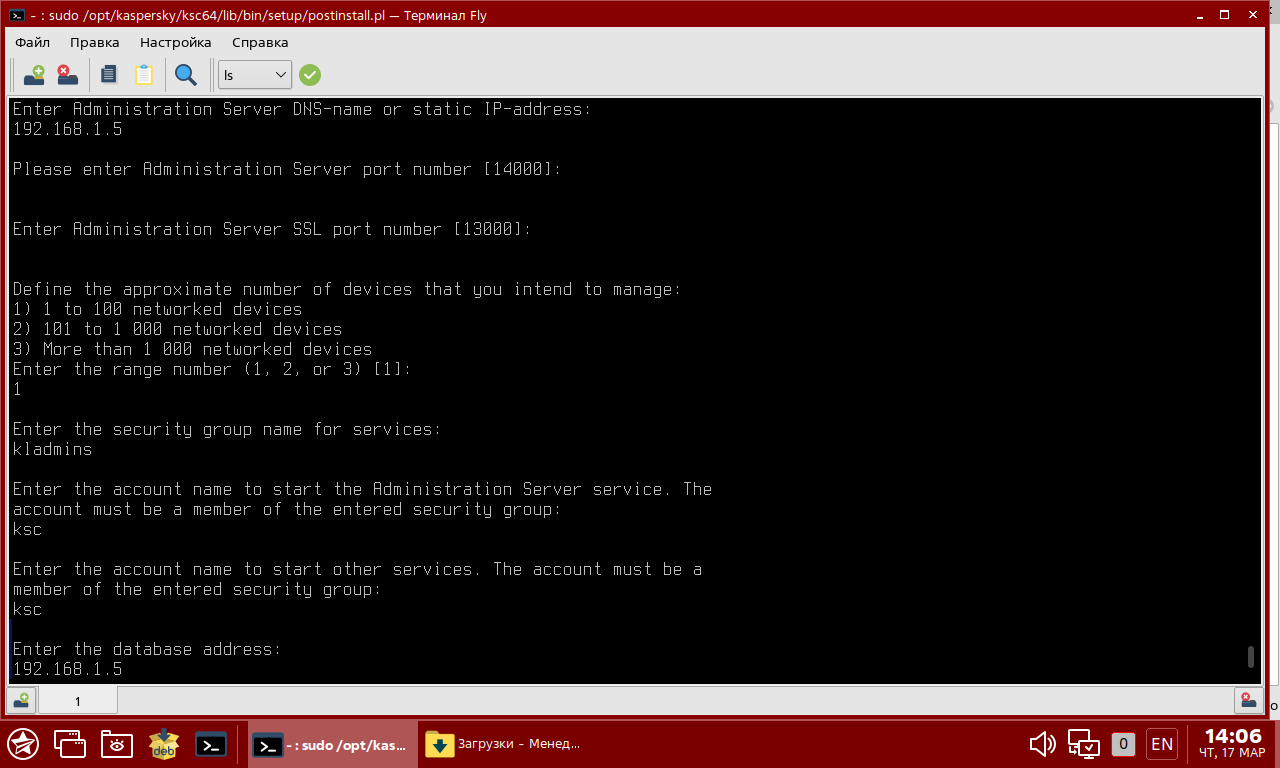Run the selected command with green checkmark

click(x=310, y=75)
